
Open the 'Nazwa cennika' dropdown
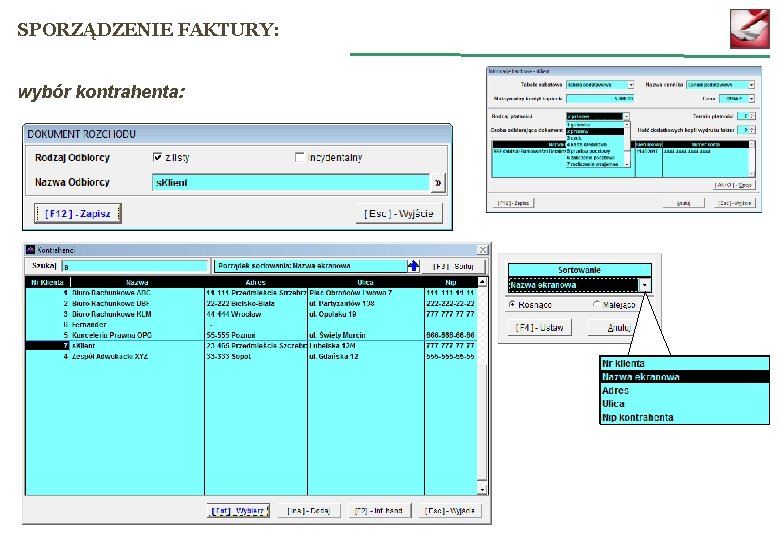[x=751, y=85]
